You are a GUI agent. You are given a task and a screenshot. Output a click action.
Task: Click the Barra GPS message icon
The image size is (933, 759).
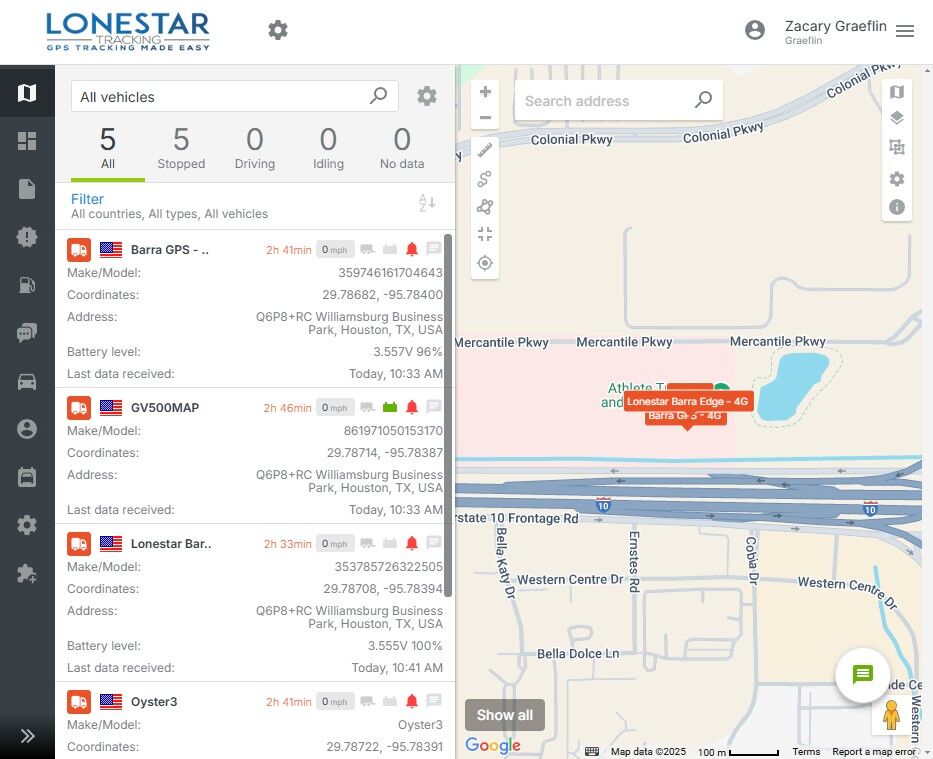(434, 248)
